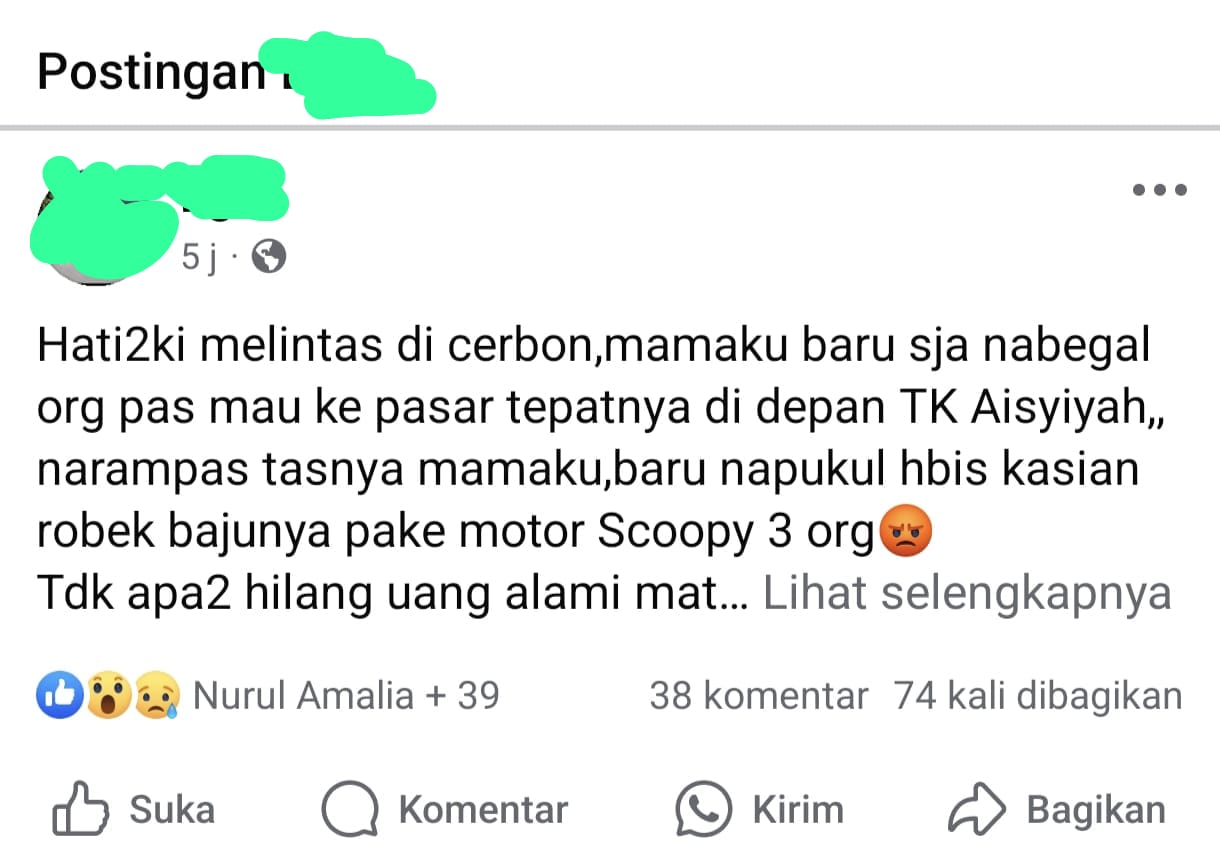Screen dimensions: 1220x854
Task: Open the 38 komentar list
Action: (x=759, y=695)
